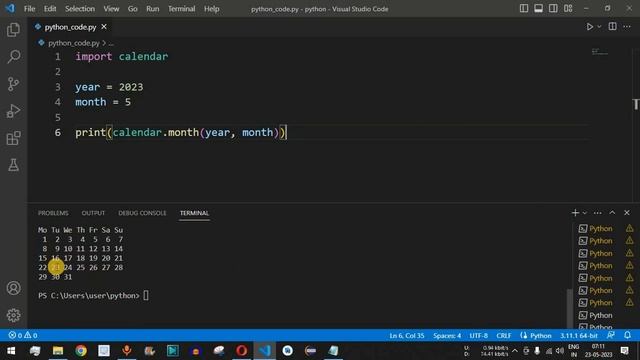Click 3.11.1 64-bit interpreter selector
640x360 pixels.
pos(579,336)
